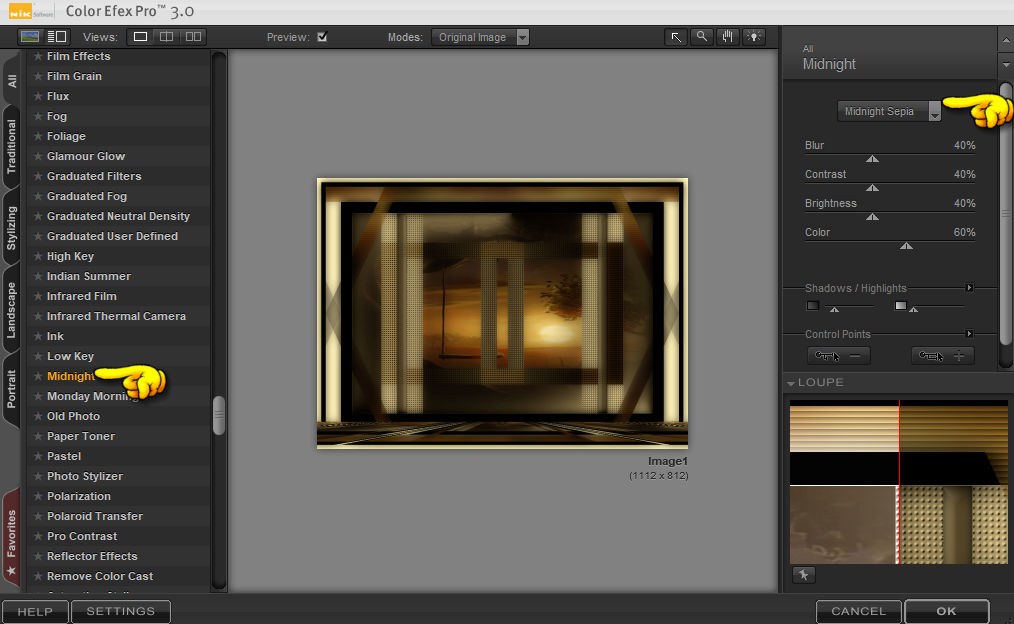Favorite the High Key filter star
Viewport: 1014px width, 624px height.
(38, 257)
